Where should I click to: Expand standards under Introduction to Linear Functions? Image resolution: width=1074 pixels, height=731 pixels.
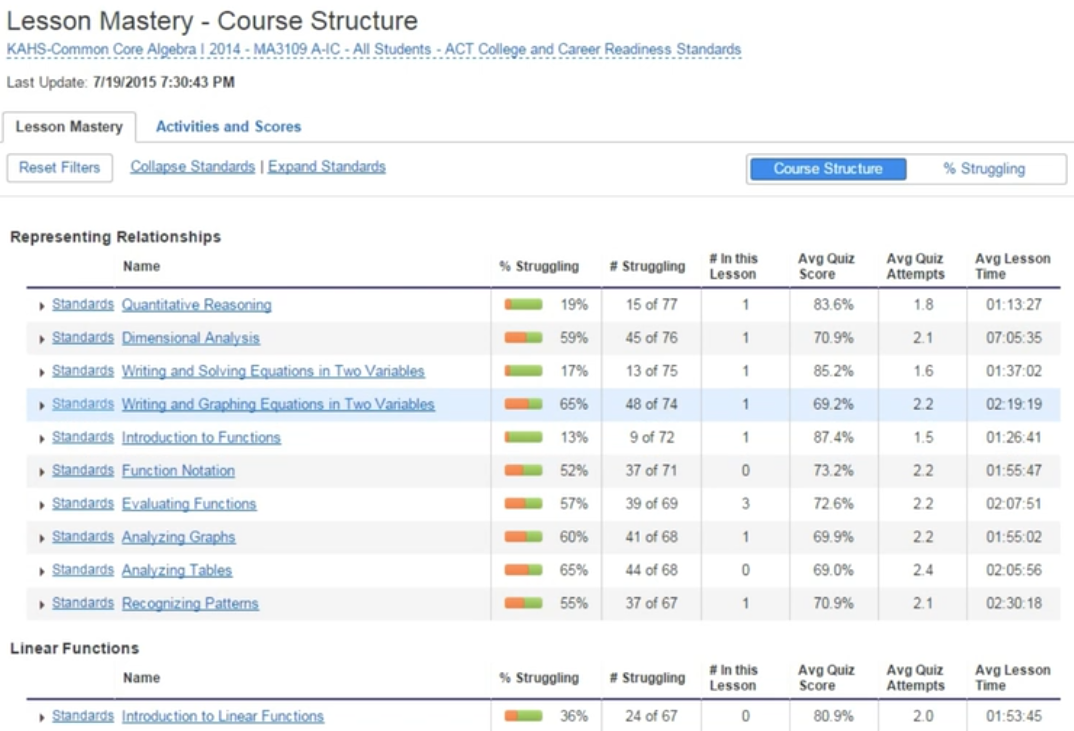coord(81,716)
